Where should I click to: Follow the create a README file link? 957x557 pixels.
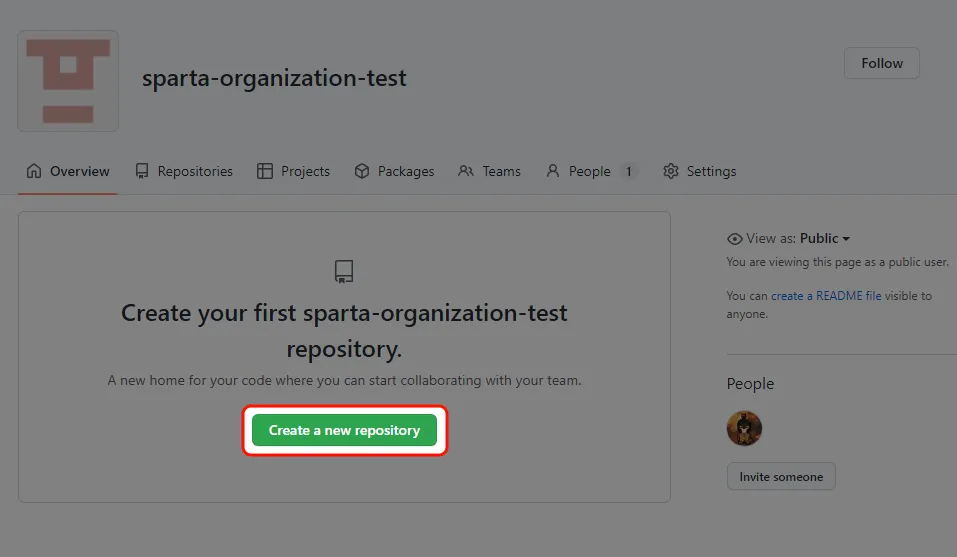(x=826, y=296)
